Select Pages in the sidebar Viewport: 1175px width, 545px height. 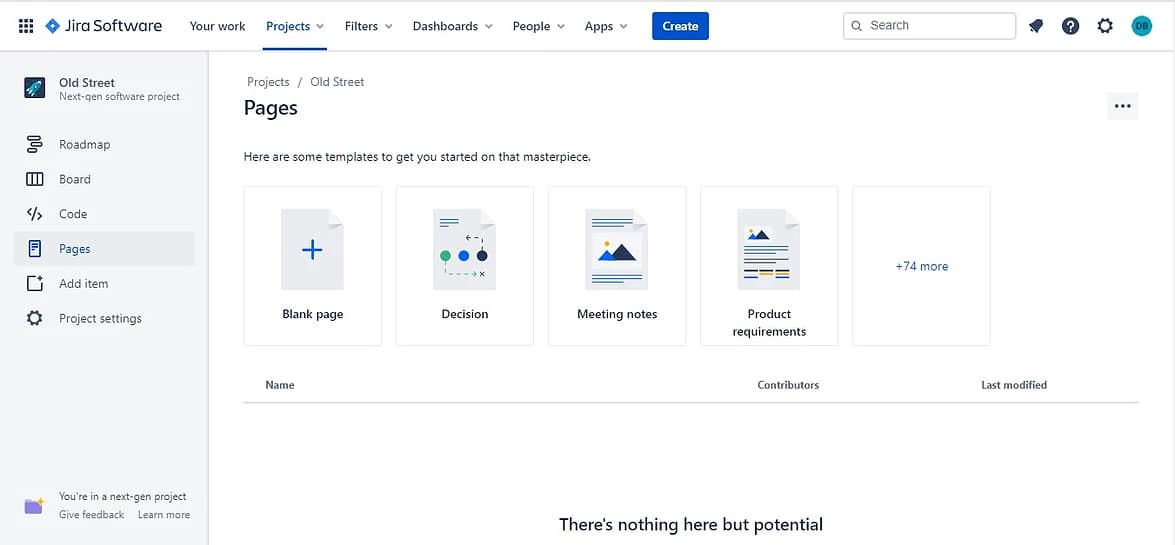75,249
